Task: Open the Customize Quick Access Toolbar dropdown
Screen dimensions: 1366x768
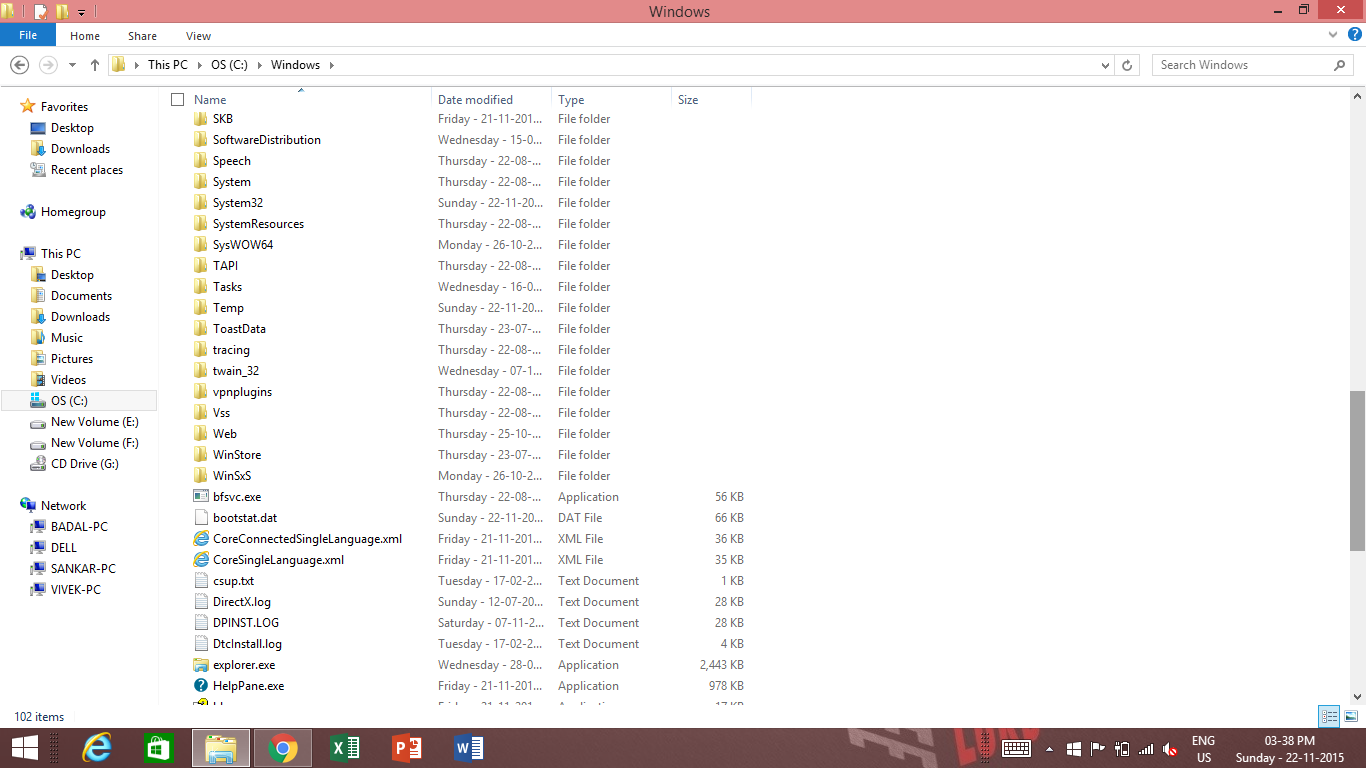Action: coord(81,13)
